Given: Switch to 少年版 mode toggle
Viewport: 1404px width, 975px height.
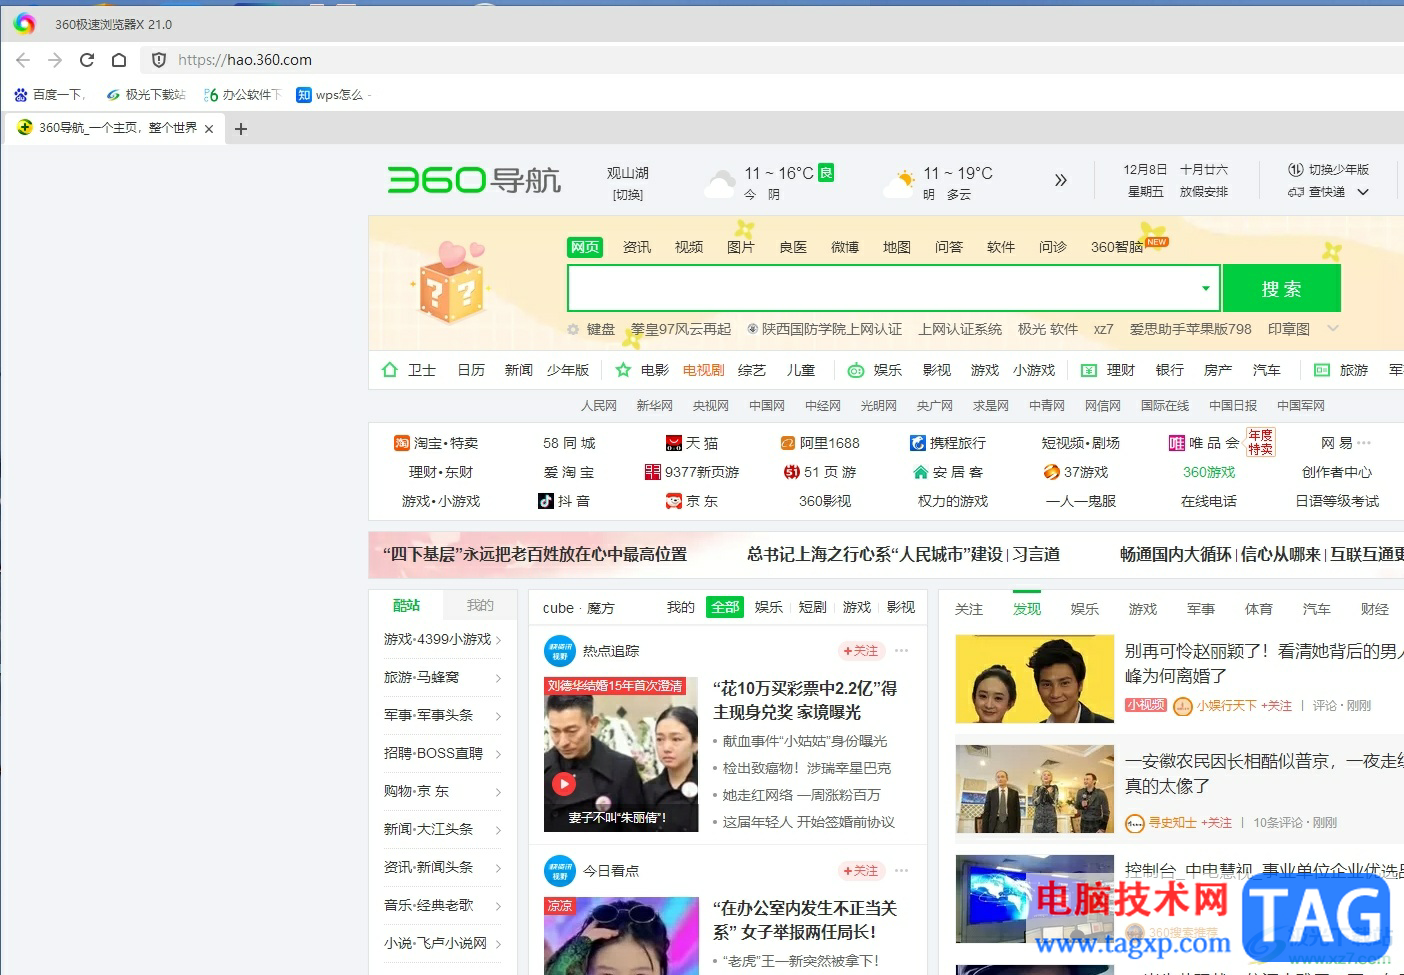Looking at the screenshot, I should [1329, 170].
